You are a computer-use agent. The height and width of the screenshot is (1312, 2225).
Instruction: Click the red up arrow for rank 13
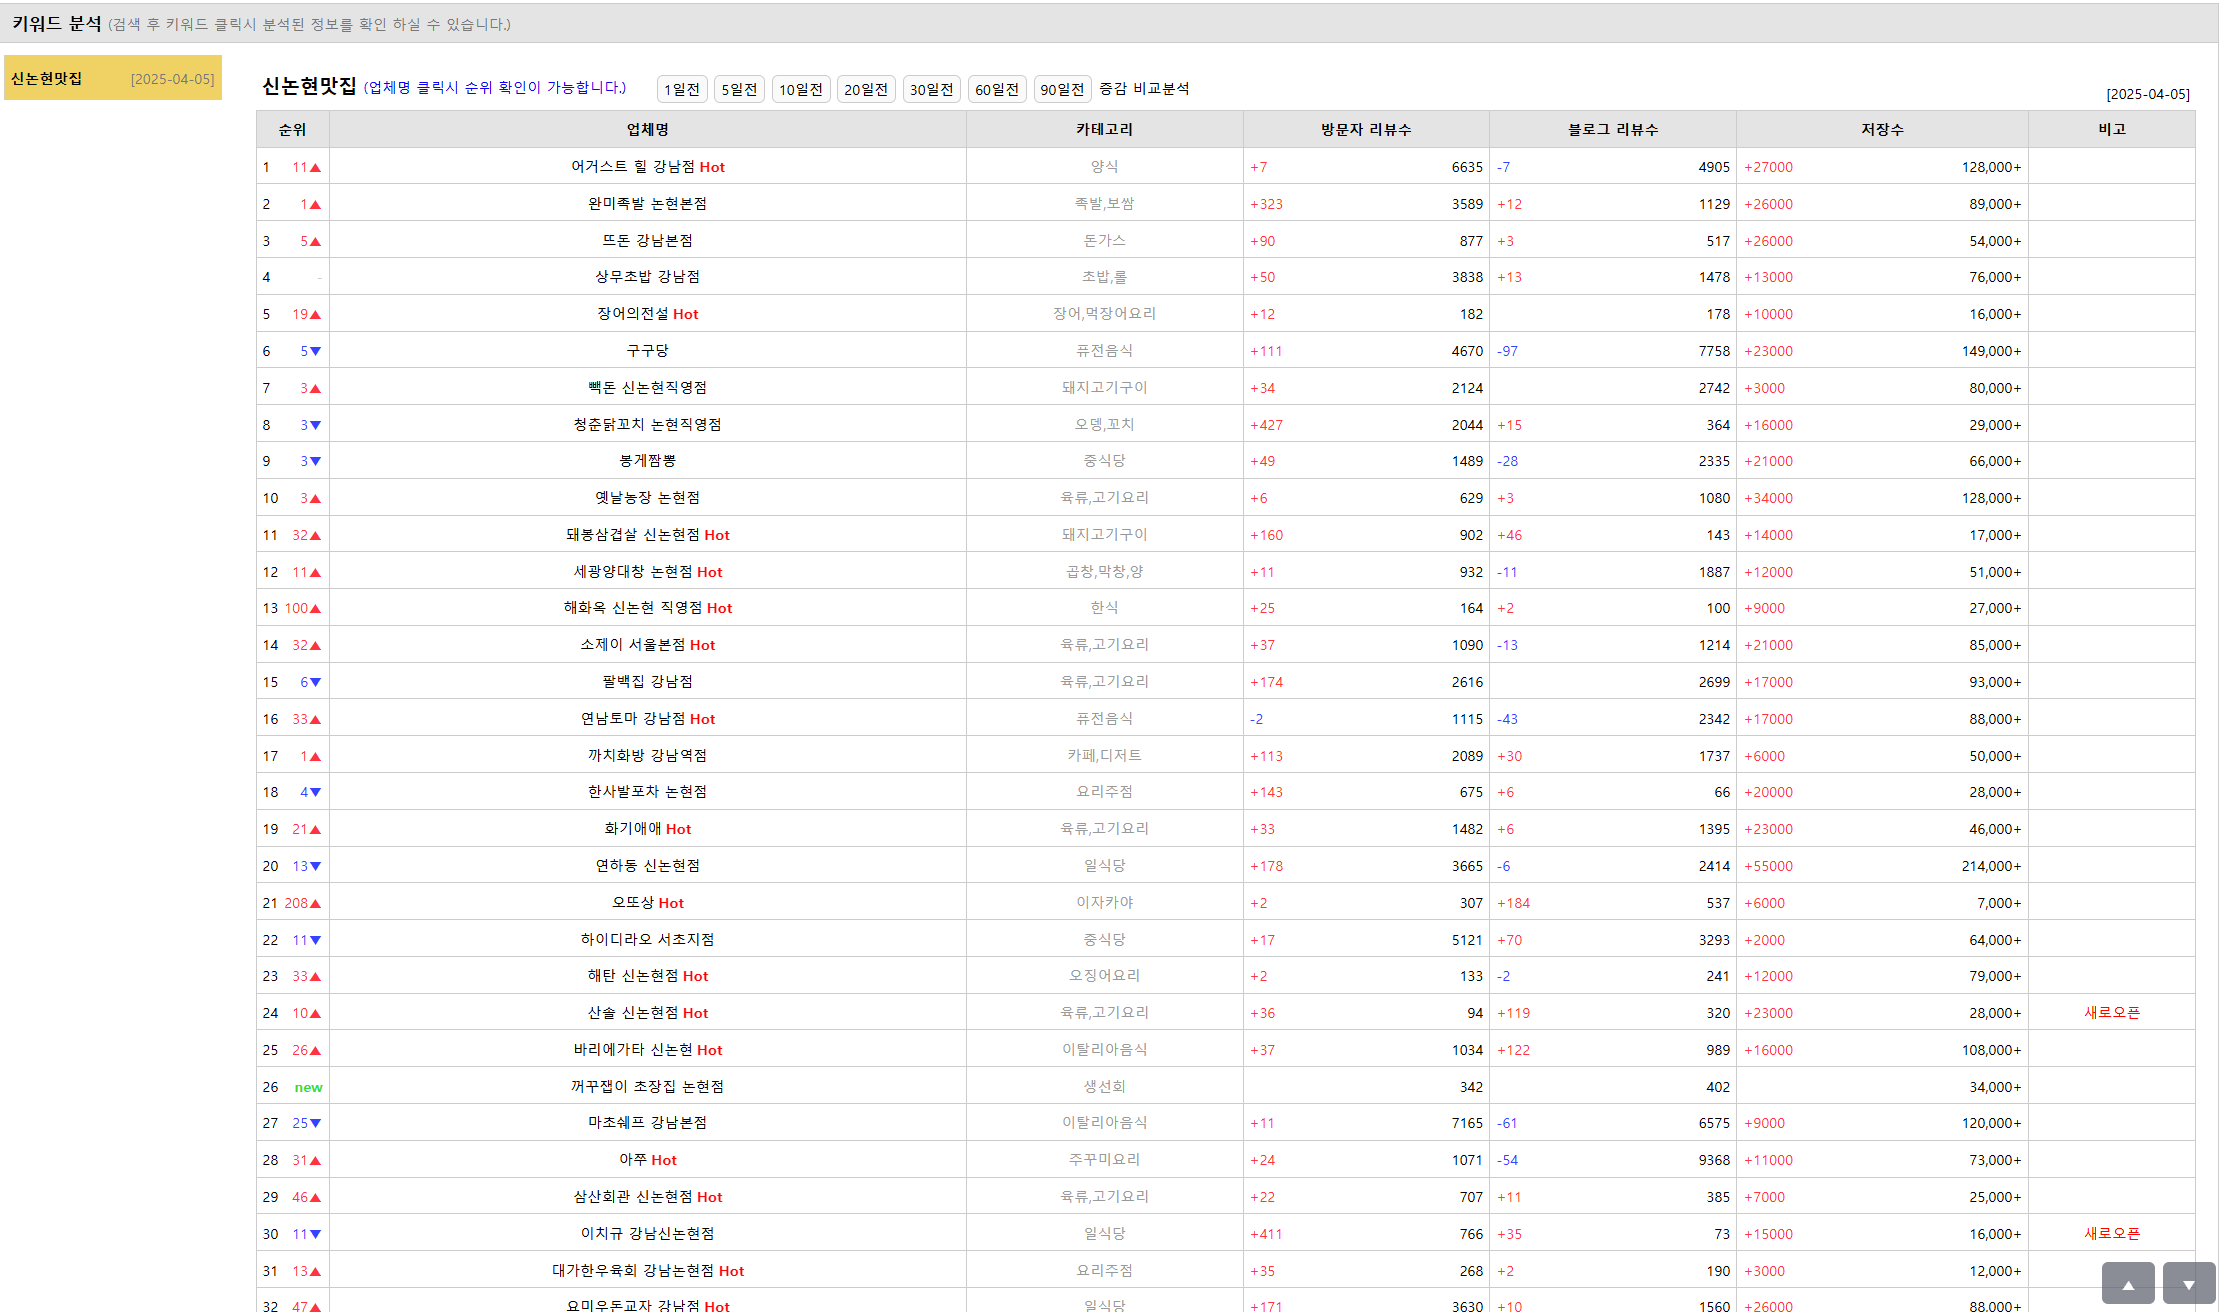click(x=315, y=609)
